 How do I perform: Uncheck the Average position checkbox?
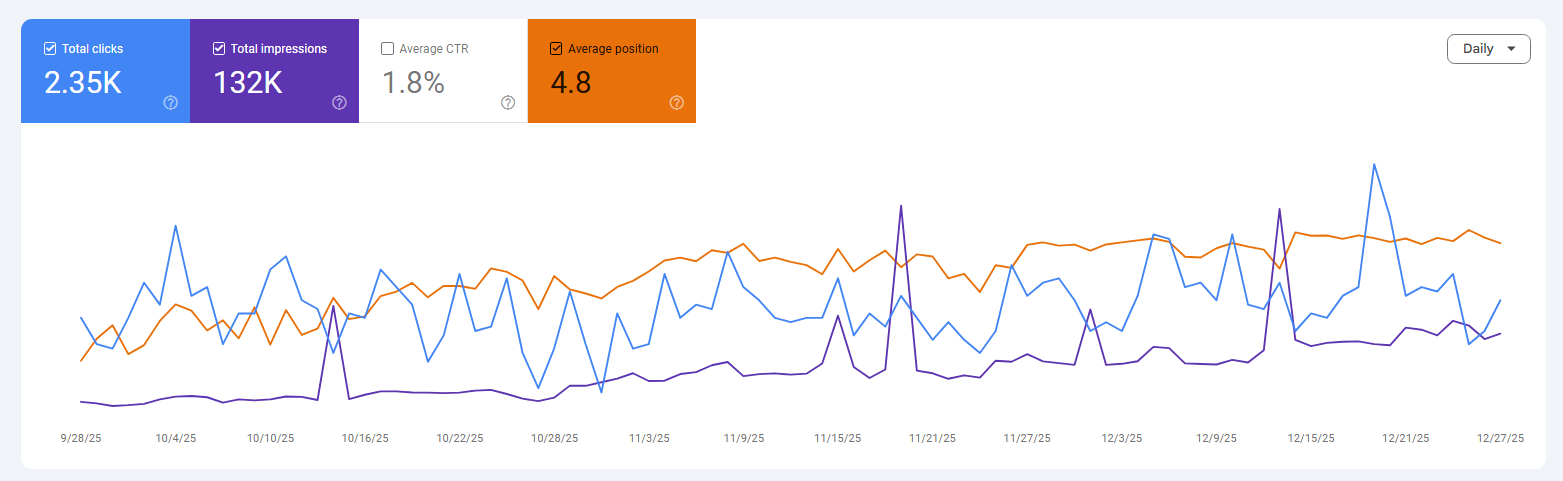click(x=557, y=48)
